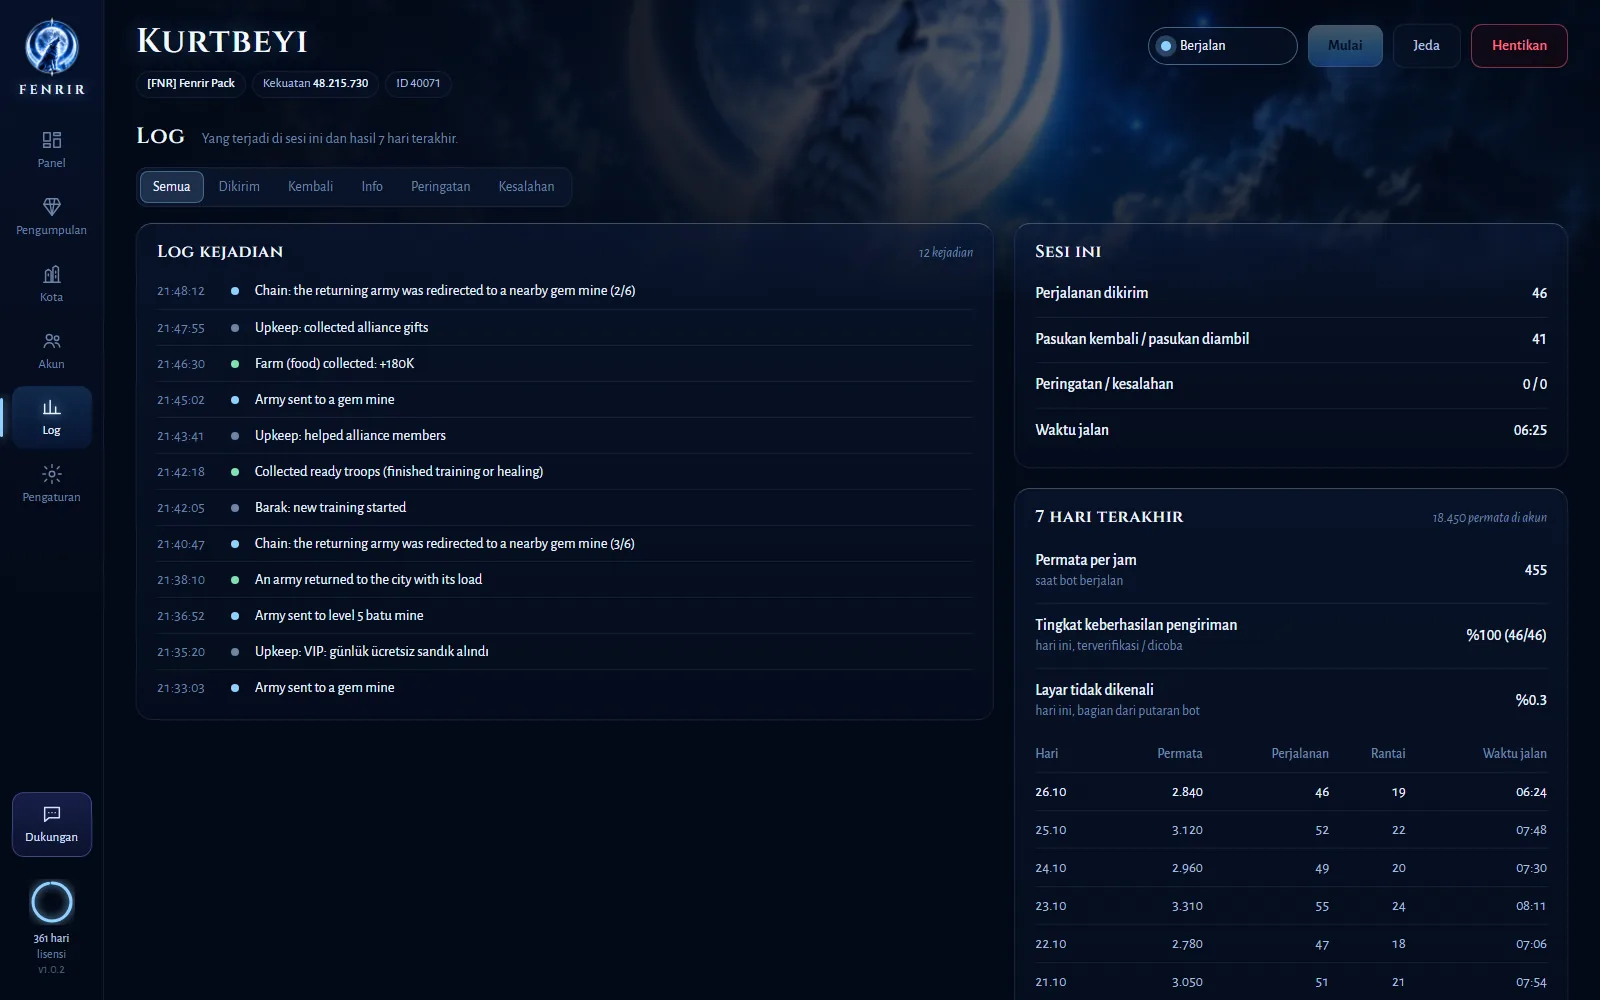Image resolution: width=1600 pixels, height=1000 pixels.
Task: Click the Mulai start button
Action: [x=1345, y=46]
